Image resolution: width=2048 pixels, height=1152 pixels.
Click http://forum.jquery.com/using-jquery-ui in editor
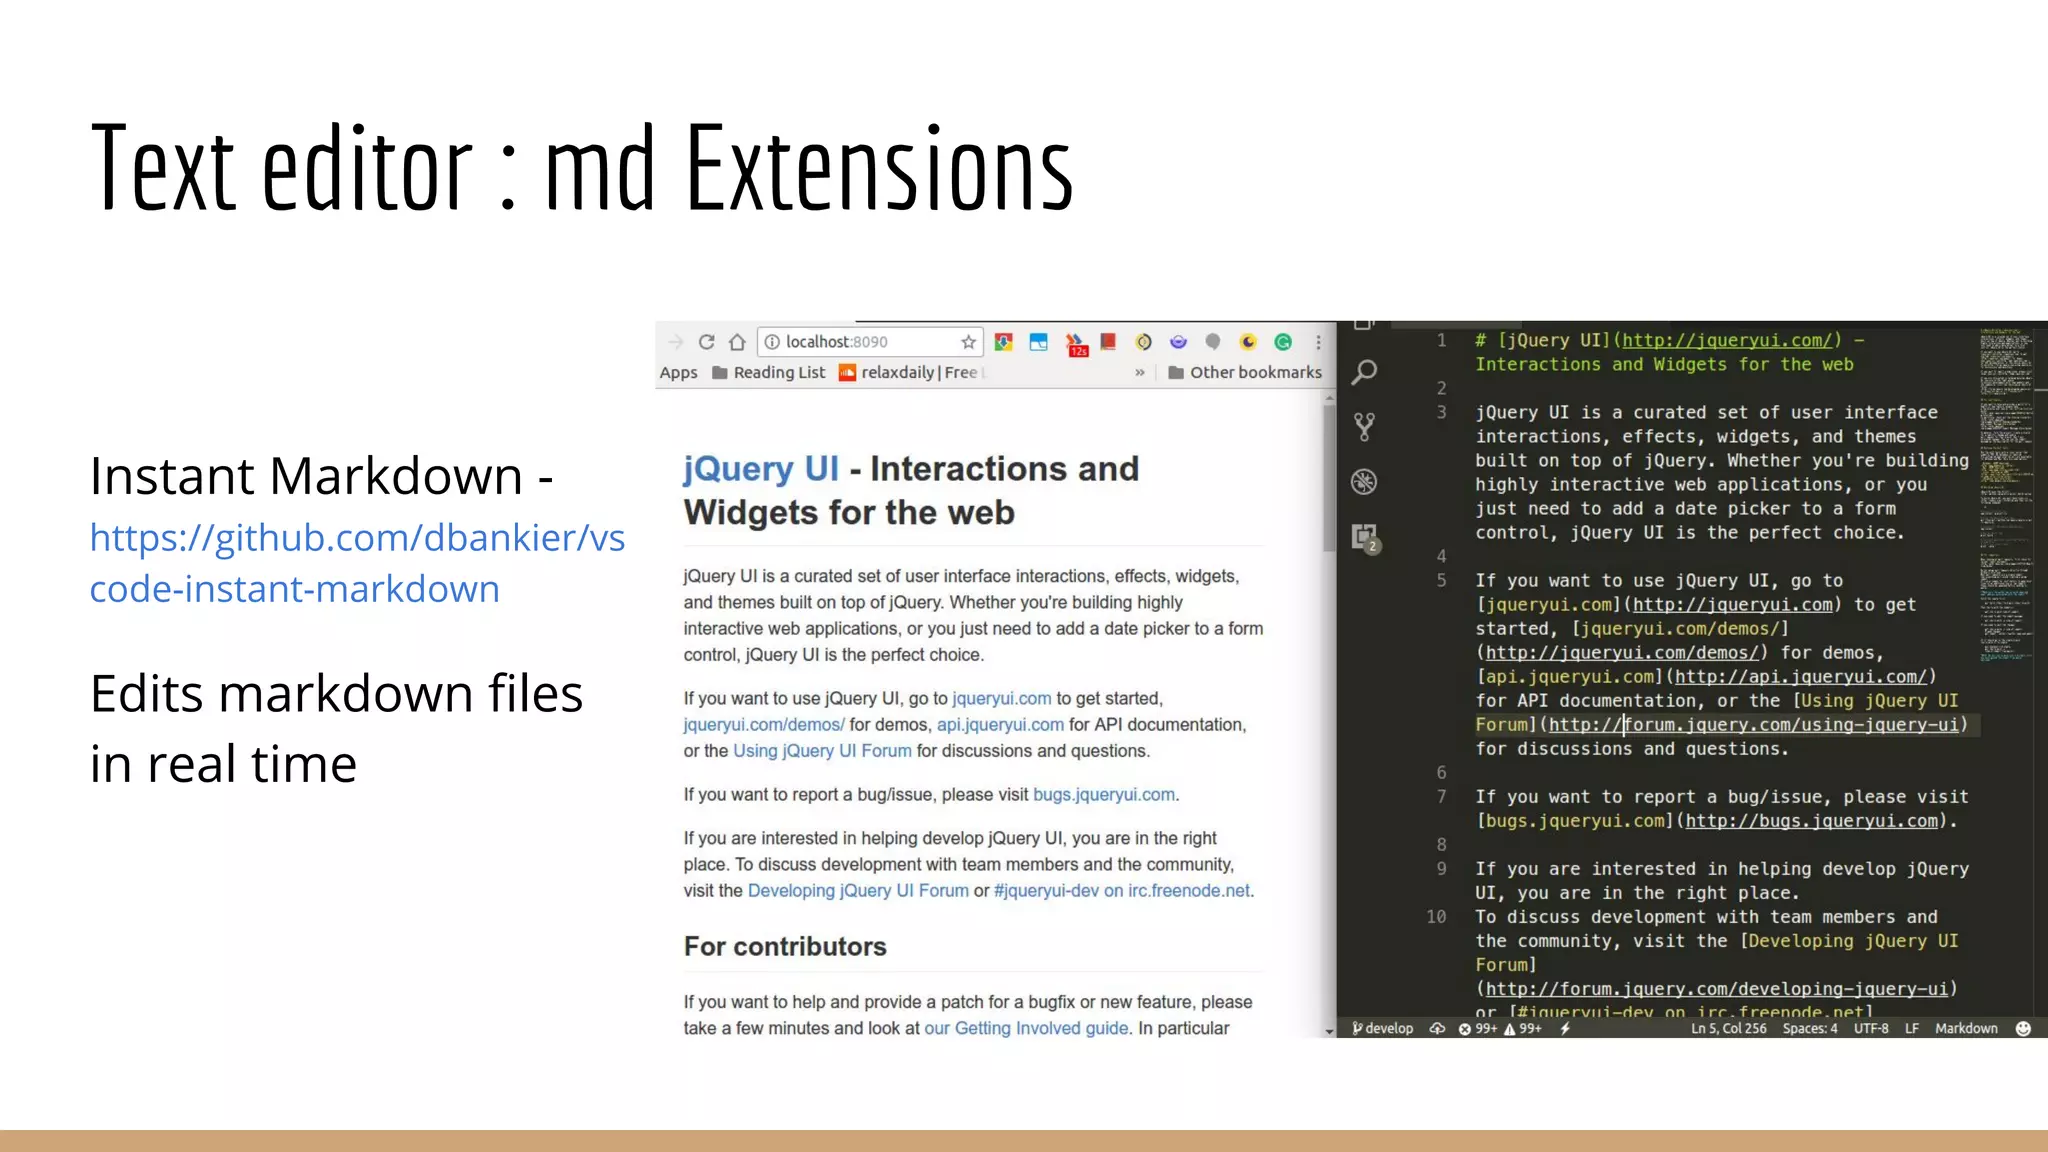1753,724
